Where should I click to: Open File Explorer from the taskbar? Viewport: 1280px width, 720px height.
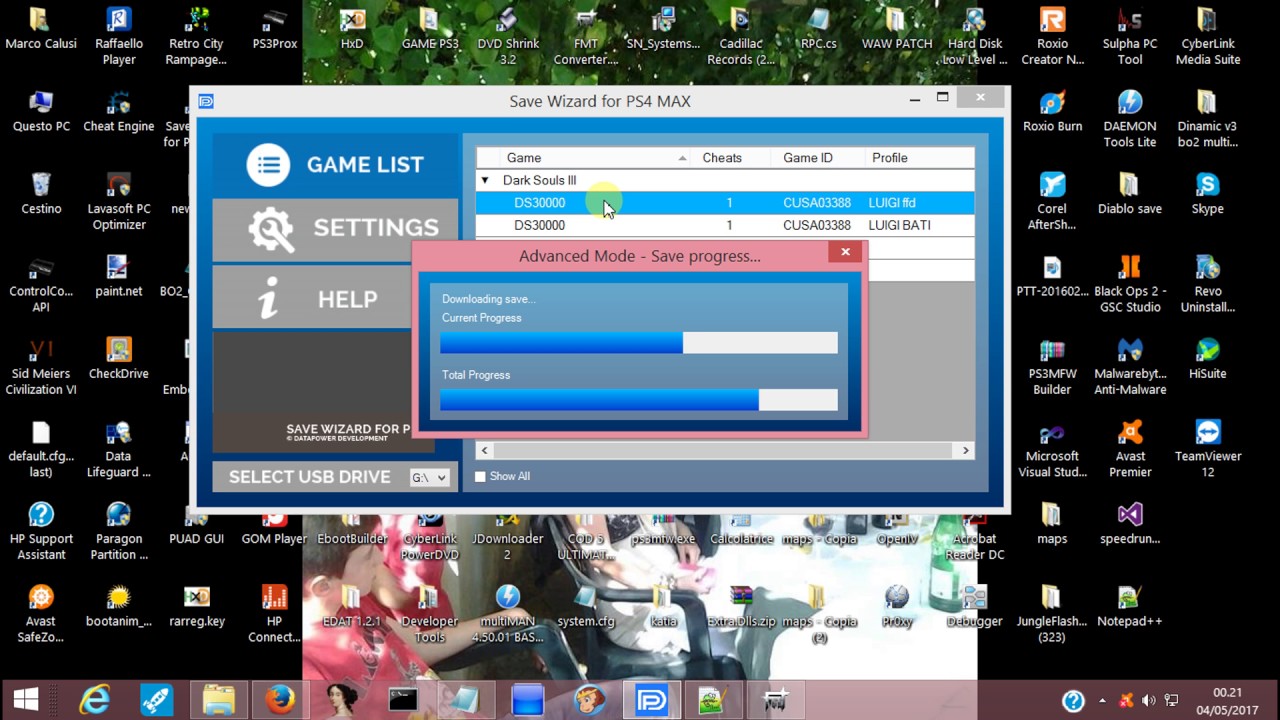[218, 700]
